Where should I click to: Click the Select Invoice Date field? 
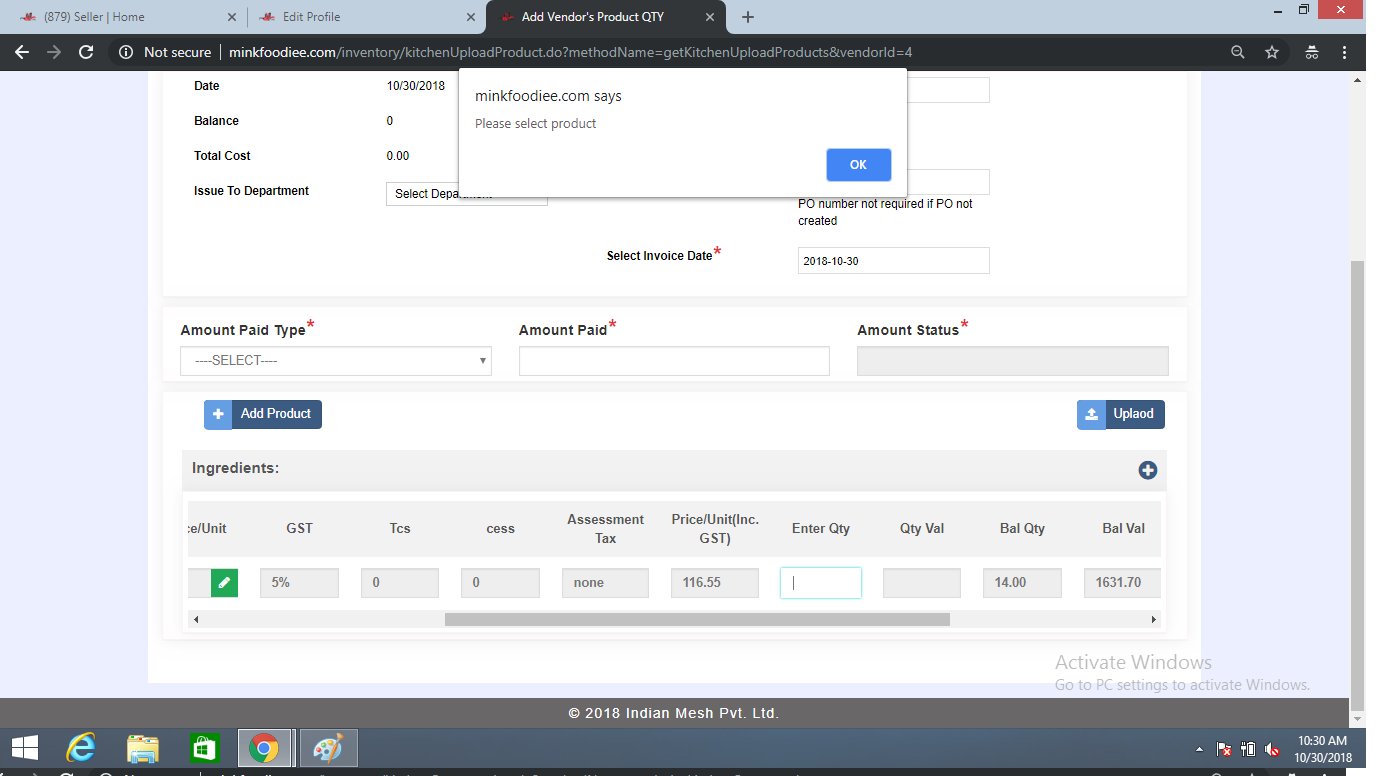tap(893, 261)
